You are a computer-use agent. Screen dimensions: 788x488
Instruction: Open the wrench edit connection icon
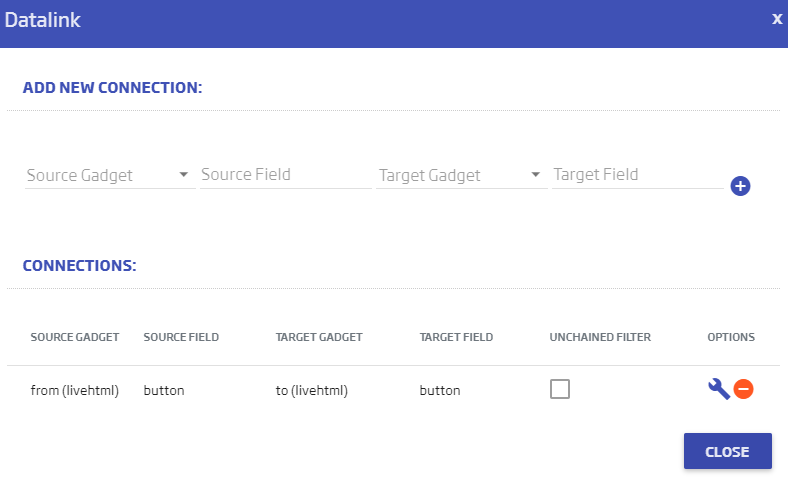(719, 389)
